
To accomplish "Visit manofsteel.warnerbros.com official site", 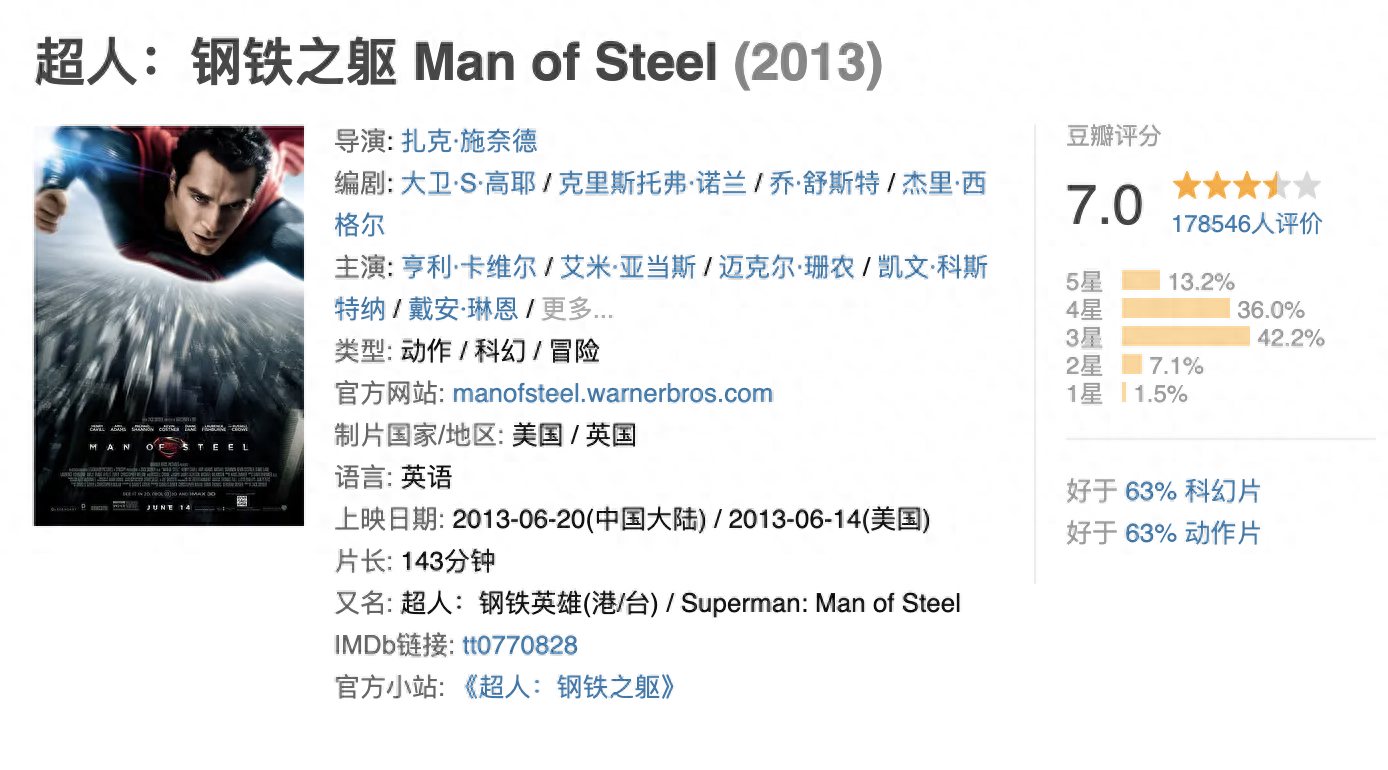I will (x=612, y=393).
